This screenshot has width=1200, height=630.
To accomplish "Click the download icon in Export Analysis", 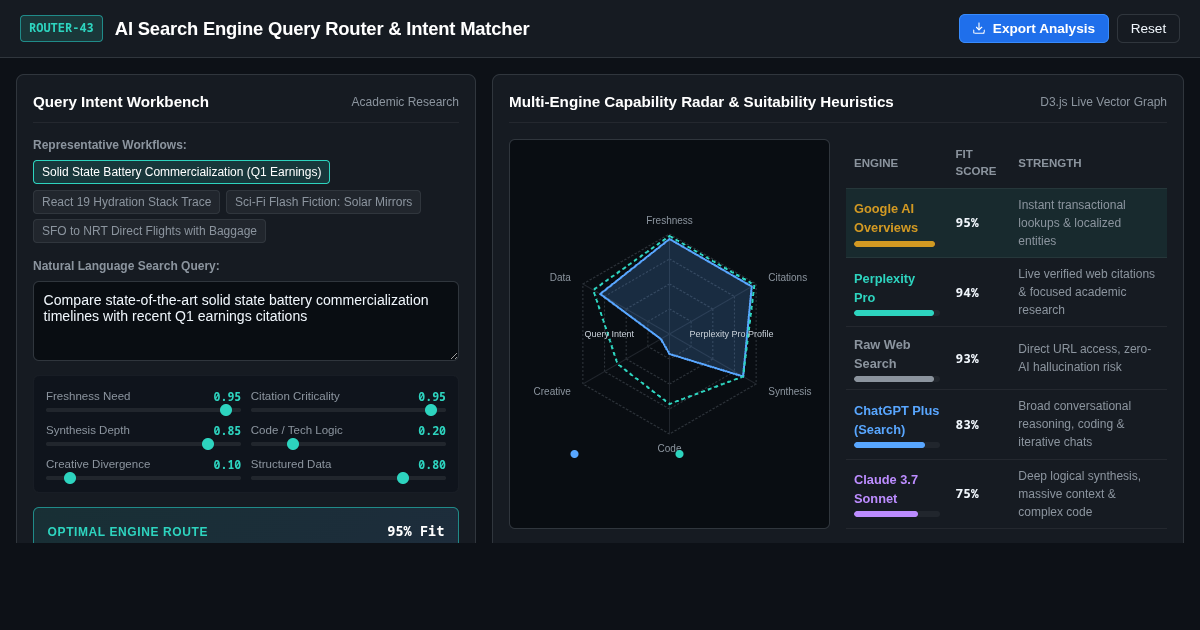I will [979, 28].
